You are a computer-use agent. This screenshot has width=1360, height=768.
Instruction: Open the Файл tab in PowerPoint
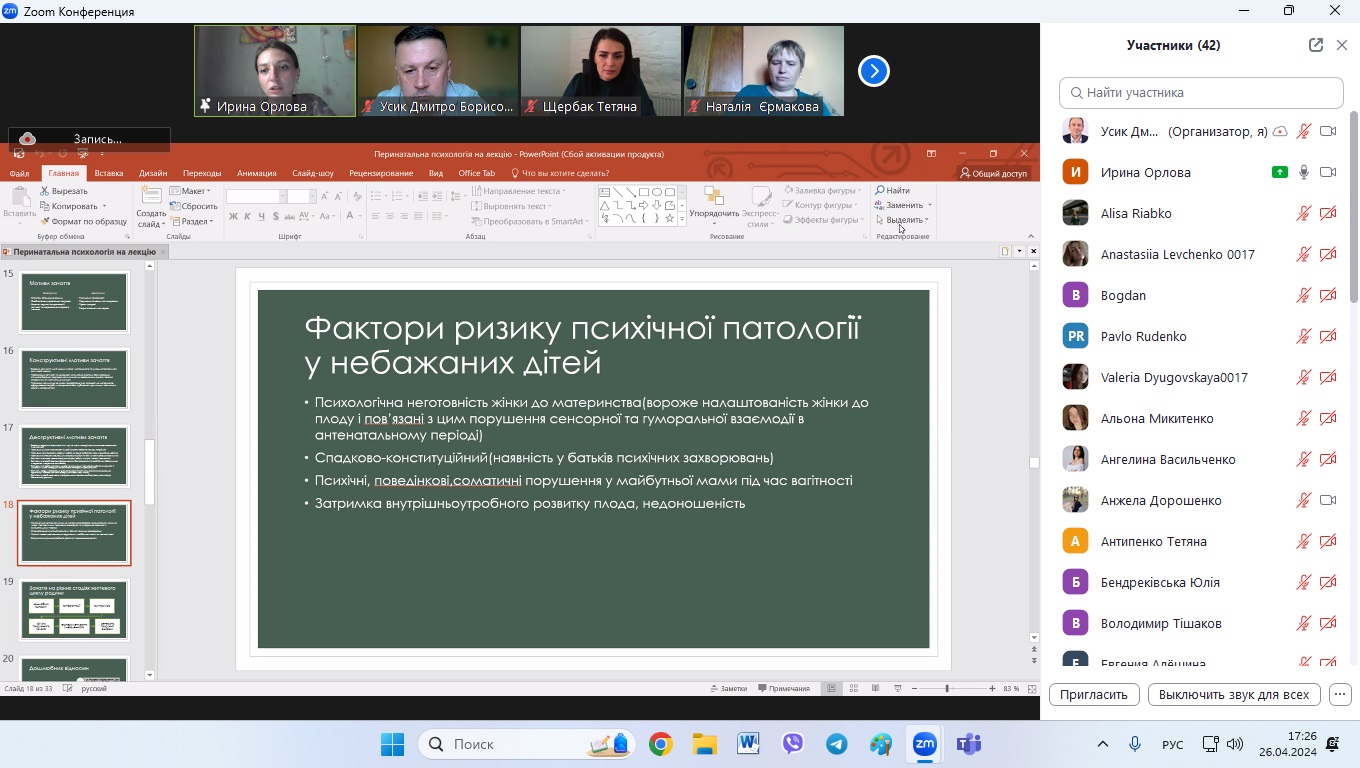tap(19, 173)
